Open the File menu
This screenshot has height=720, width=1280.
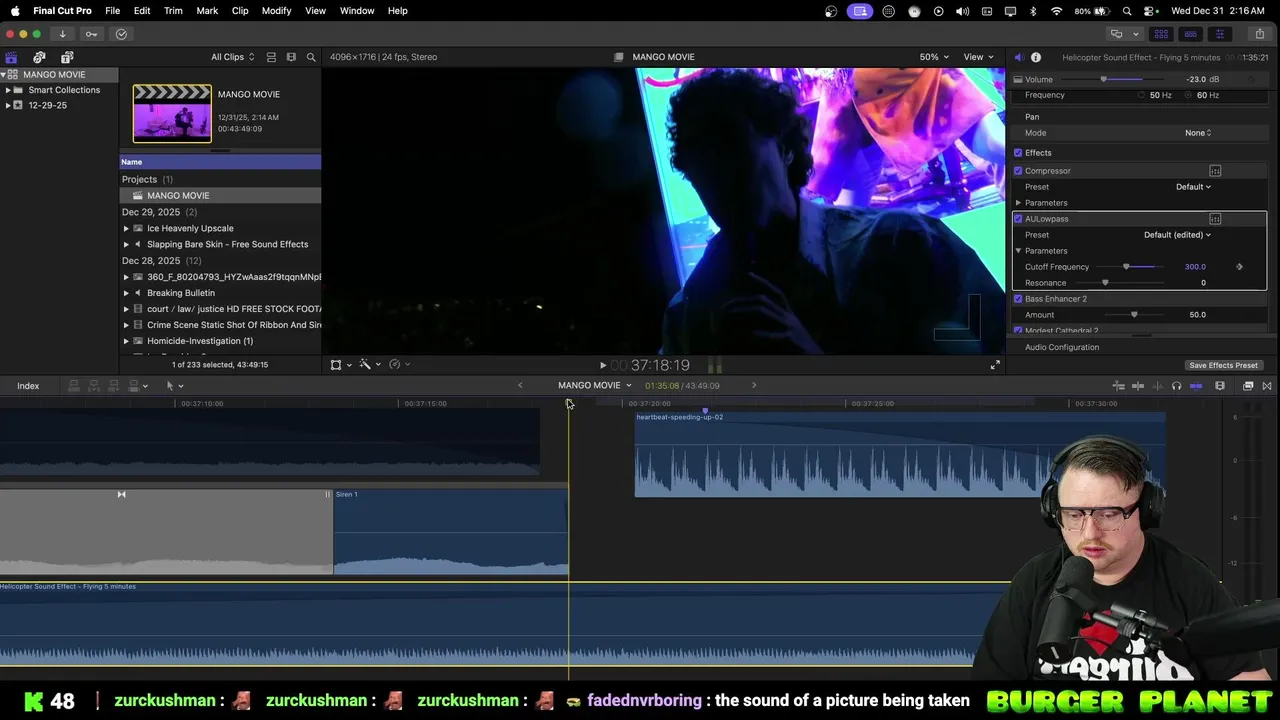tap(113, 11)
